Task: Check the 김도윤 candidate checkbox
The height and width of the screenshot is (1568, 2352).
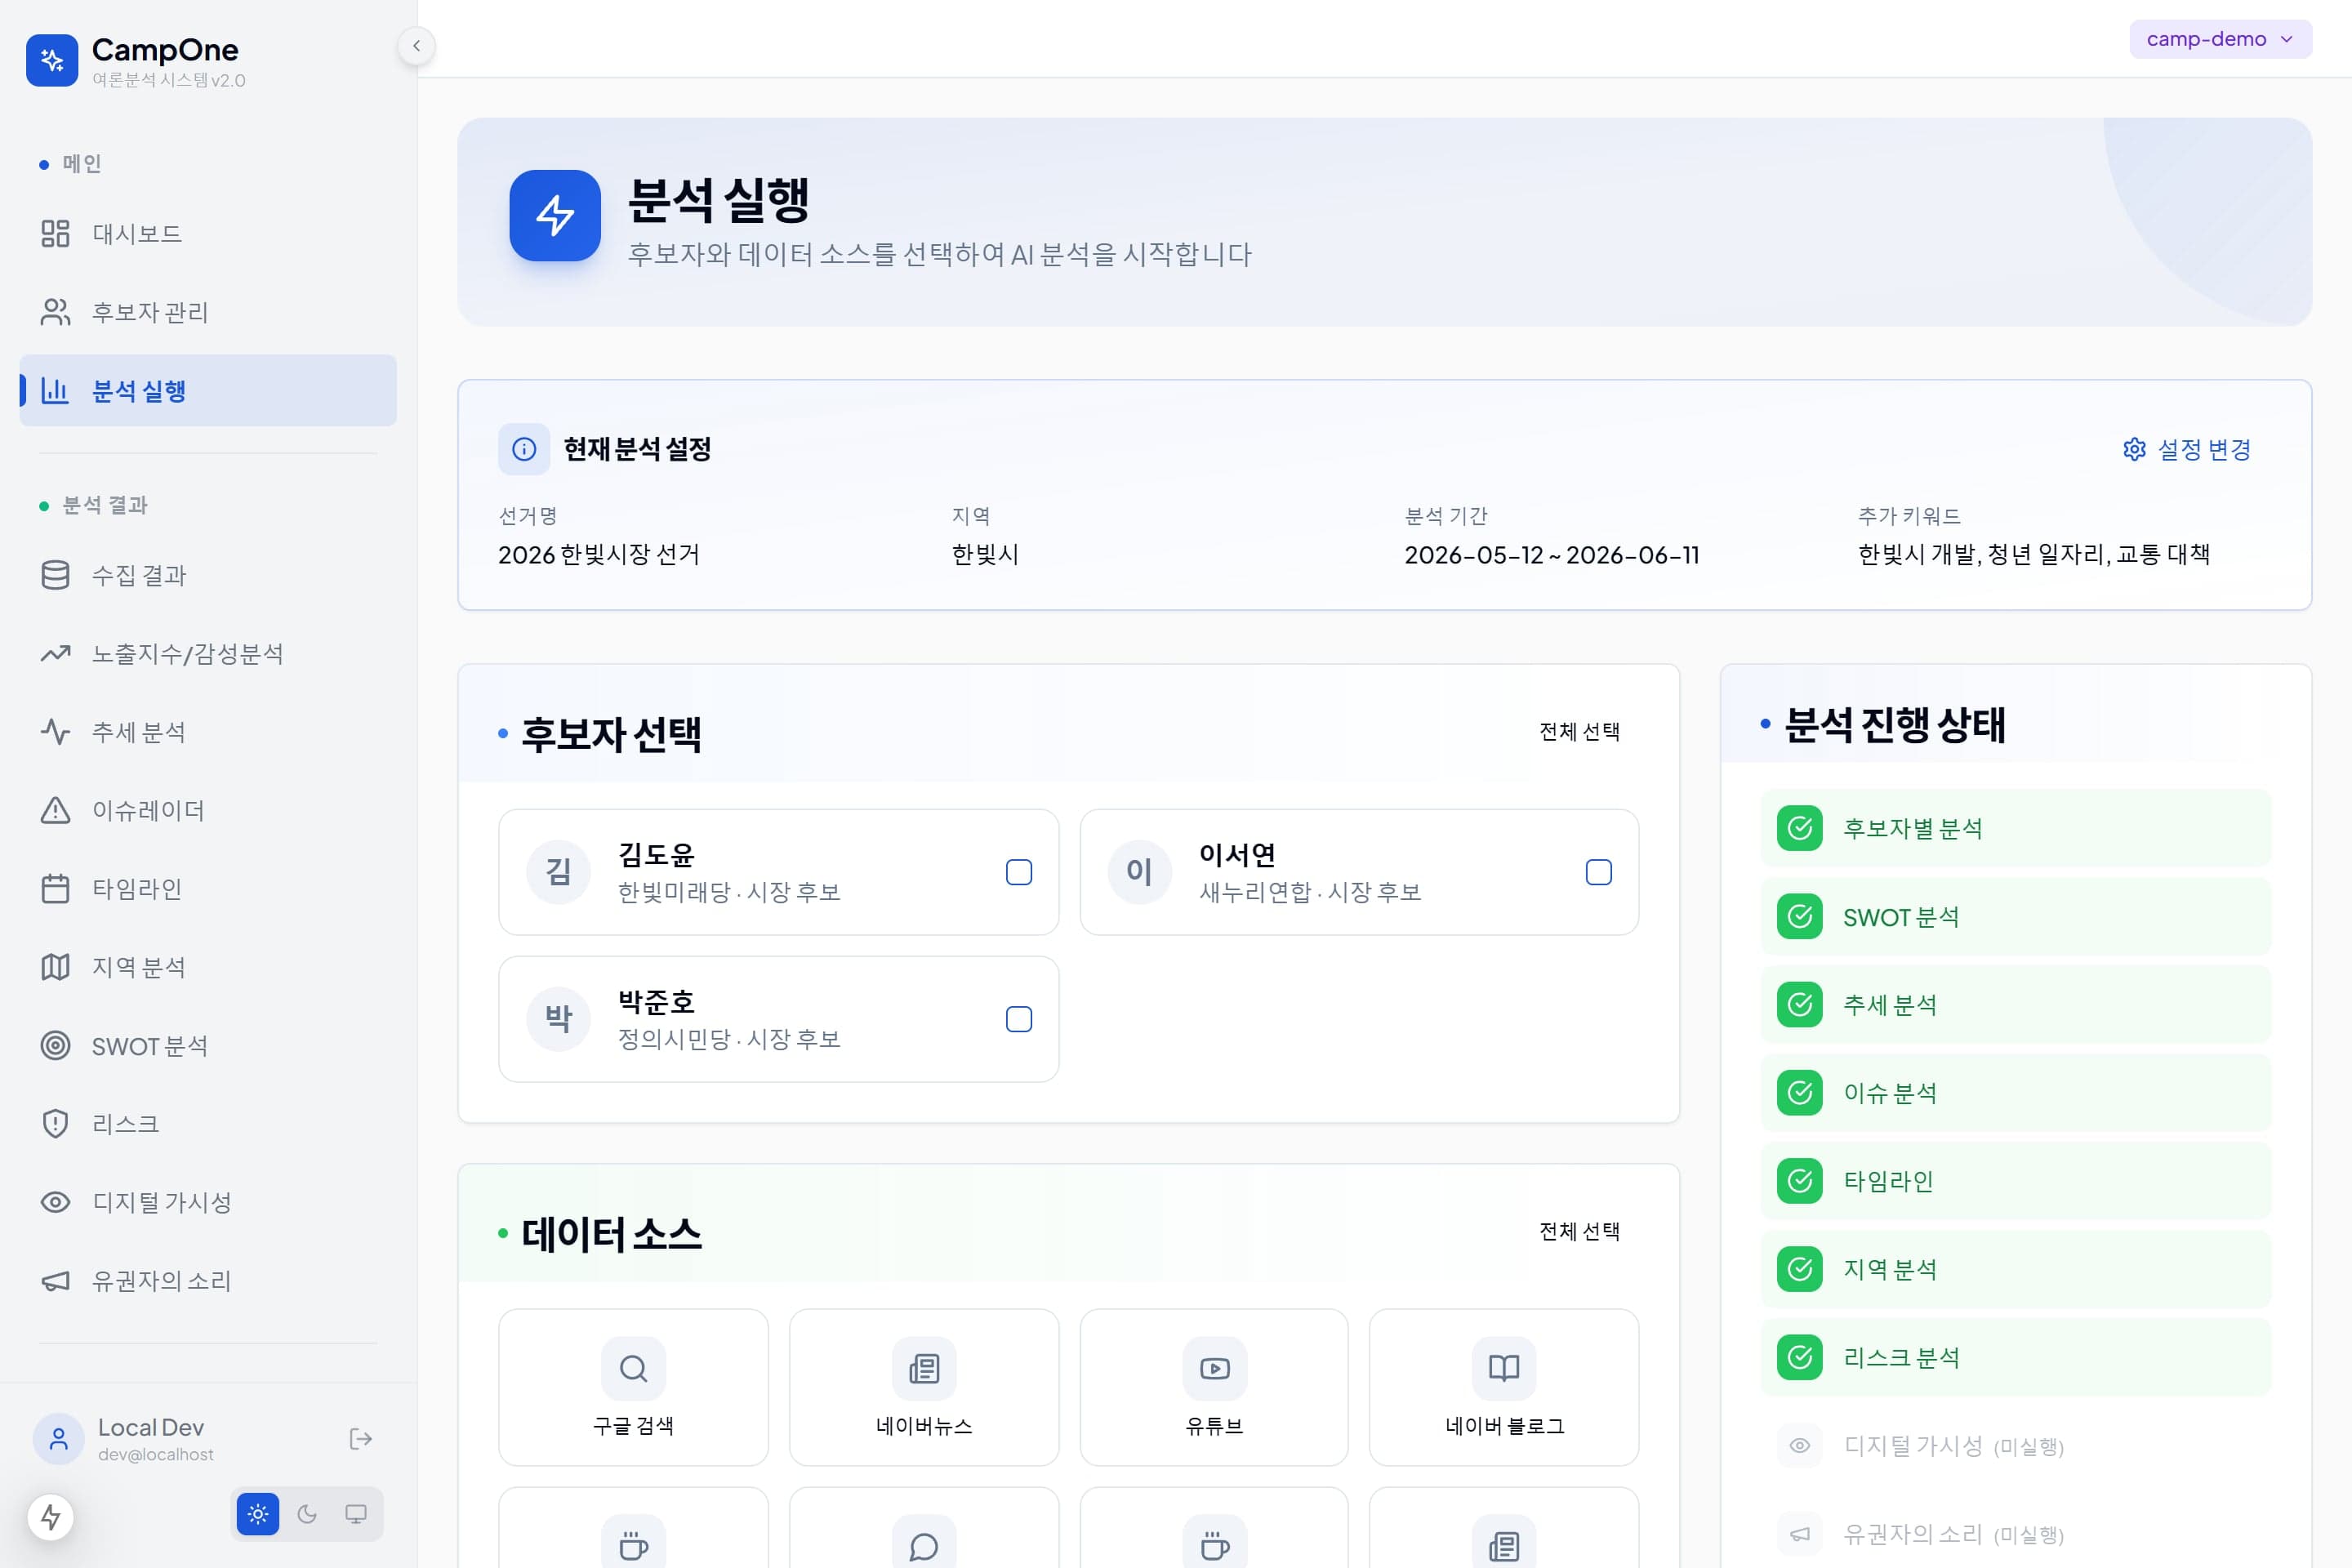Action: coord(1019,872)
